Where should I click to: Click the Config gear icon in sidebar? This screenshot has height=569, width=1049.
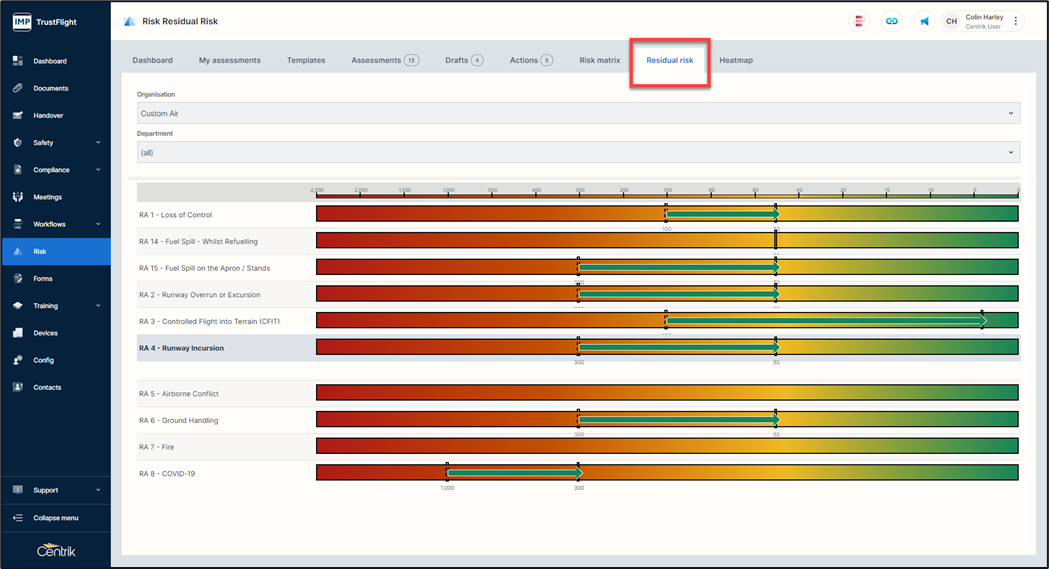tap(17, 360)
